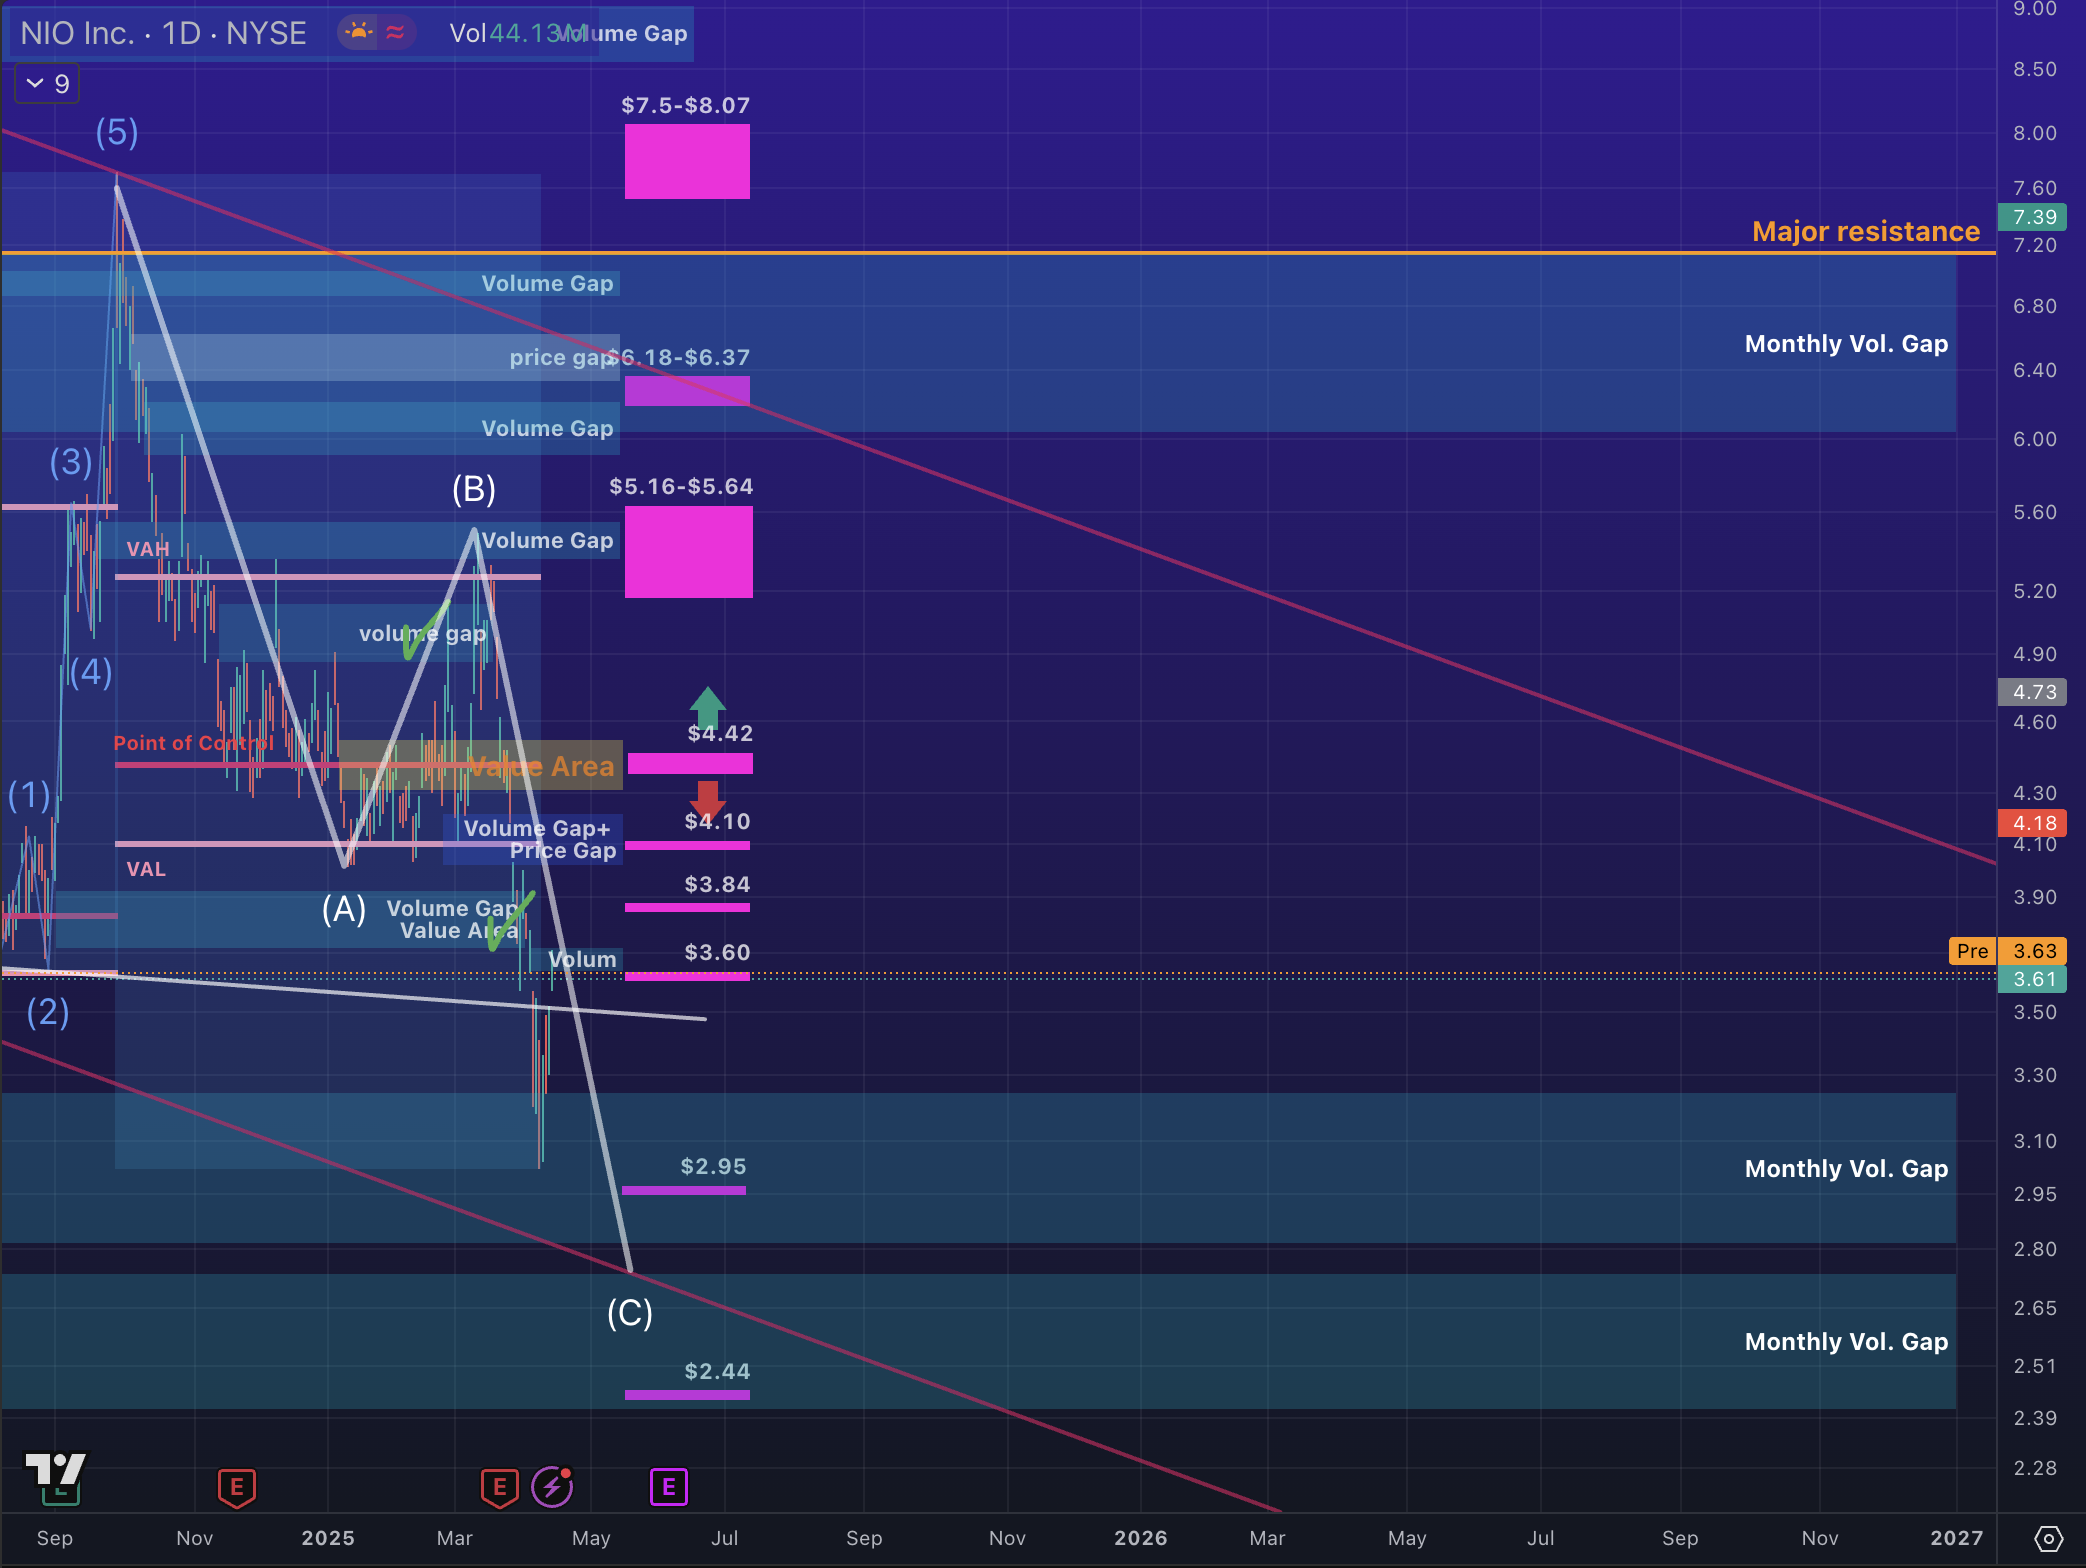Expand the collapsed indicators legend showing 9

click(47, 84)
